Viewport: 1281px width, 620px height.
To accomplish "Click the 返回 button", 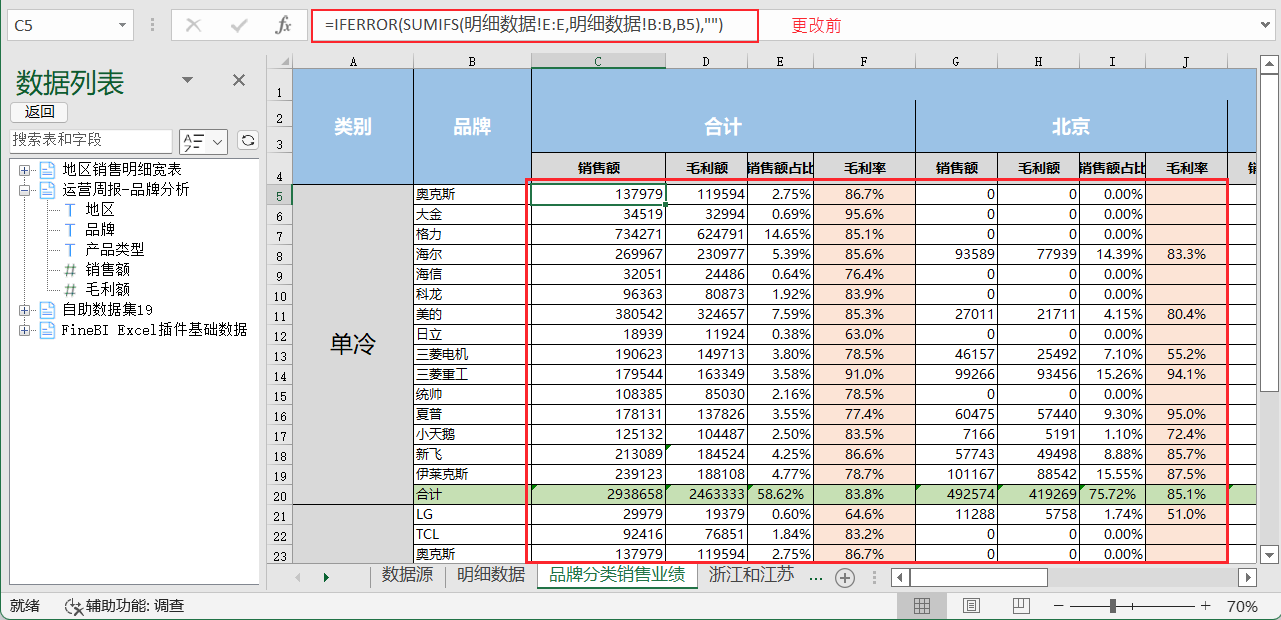I will click(x=39, y=112).
